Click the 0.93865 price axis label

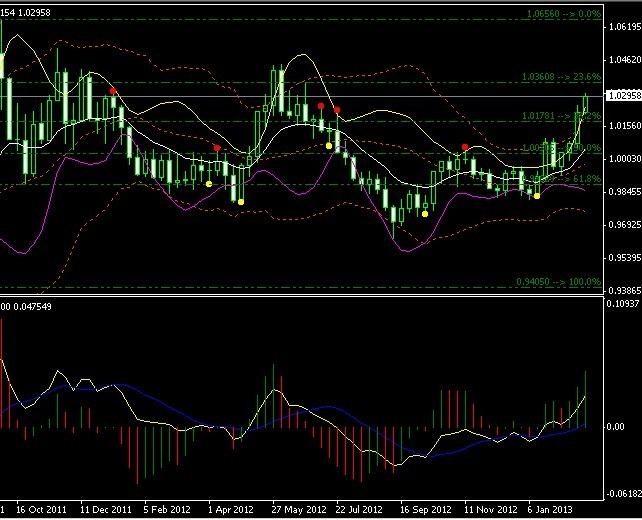(625, 291)
